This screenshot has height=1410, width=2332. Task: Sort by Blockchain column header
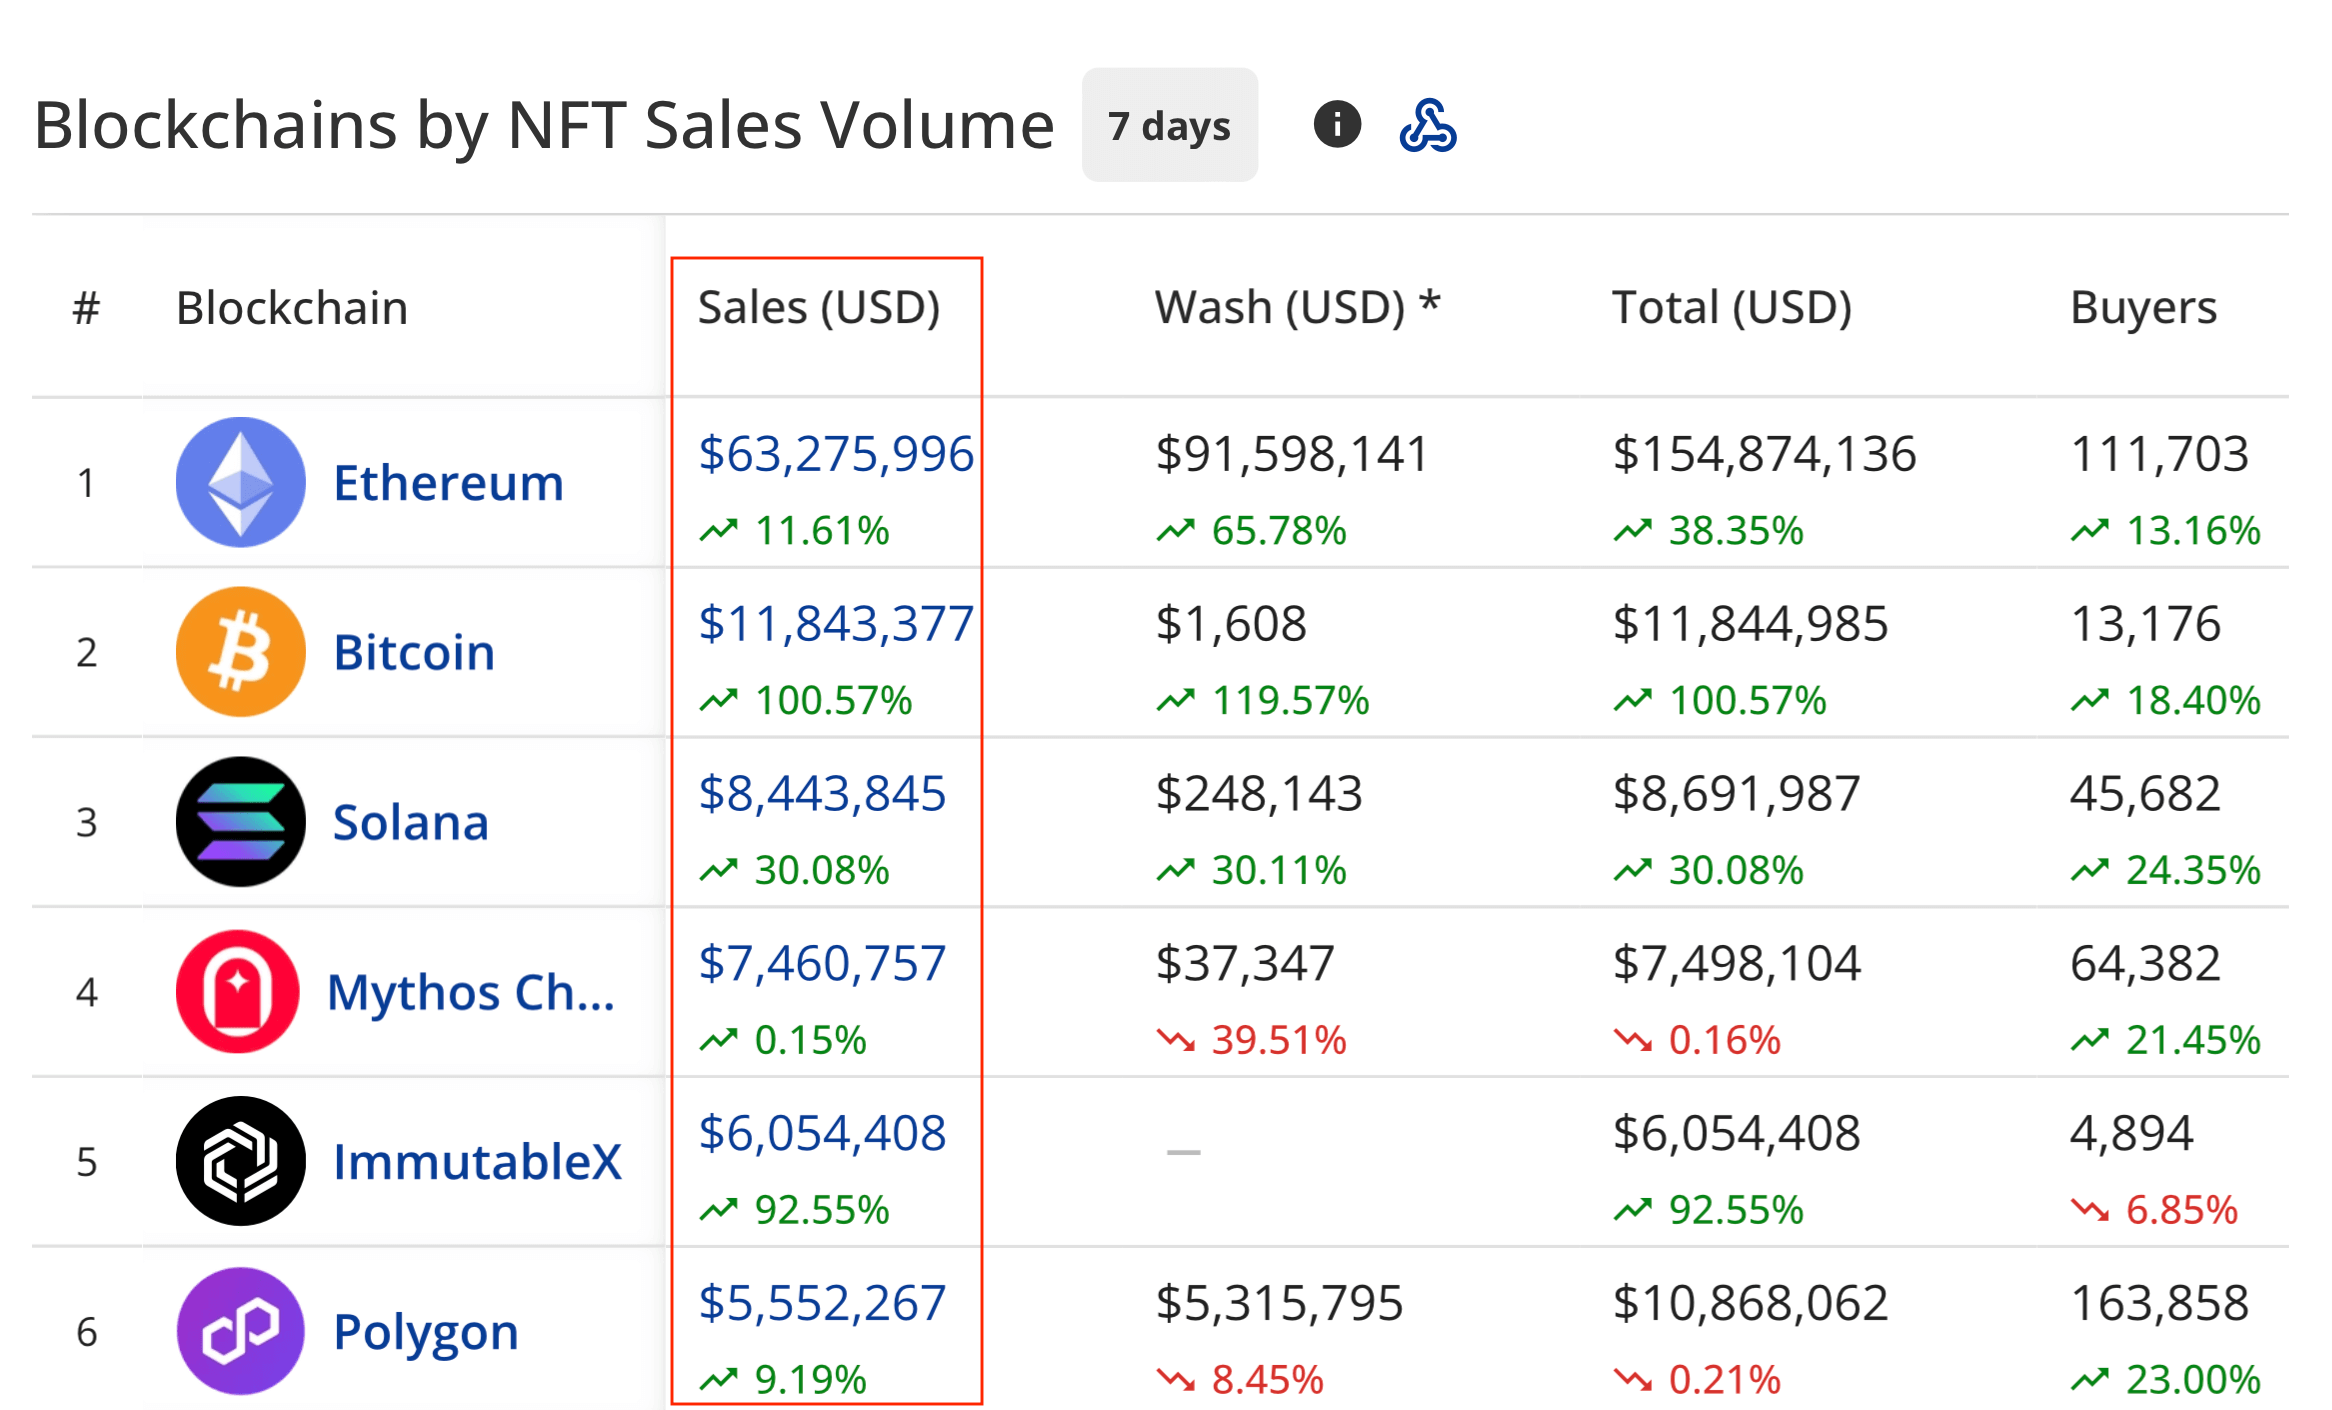[x=292, y=308]
